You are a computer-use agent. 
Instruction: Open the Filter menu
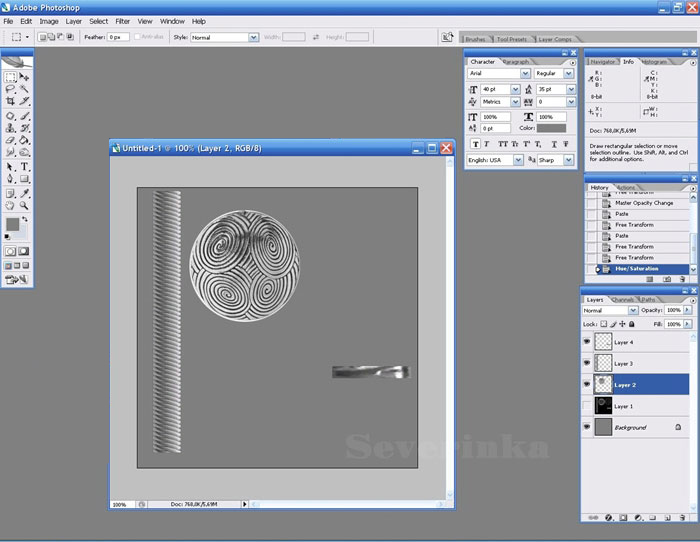point(122,21)
